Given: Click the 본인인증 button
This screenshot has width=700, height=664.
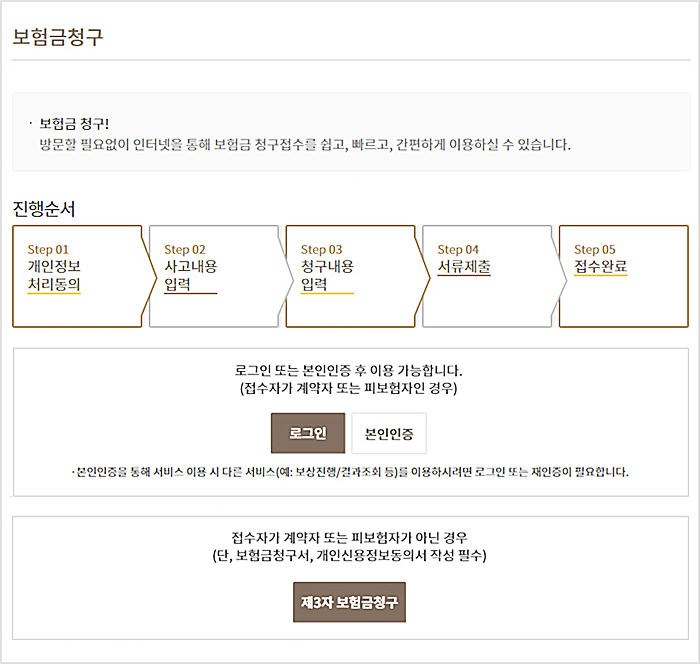Looking at the screenshot, I should (x=389, y=433).
